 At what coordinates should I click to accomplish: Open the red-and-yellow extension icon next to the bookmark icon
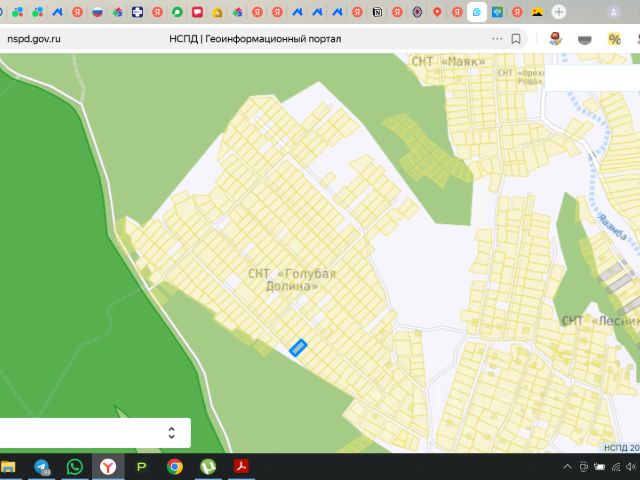click(x=555, y=39)
